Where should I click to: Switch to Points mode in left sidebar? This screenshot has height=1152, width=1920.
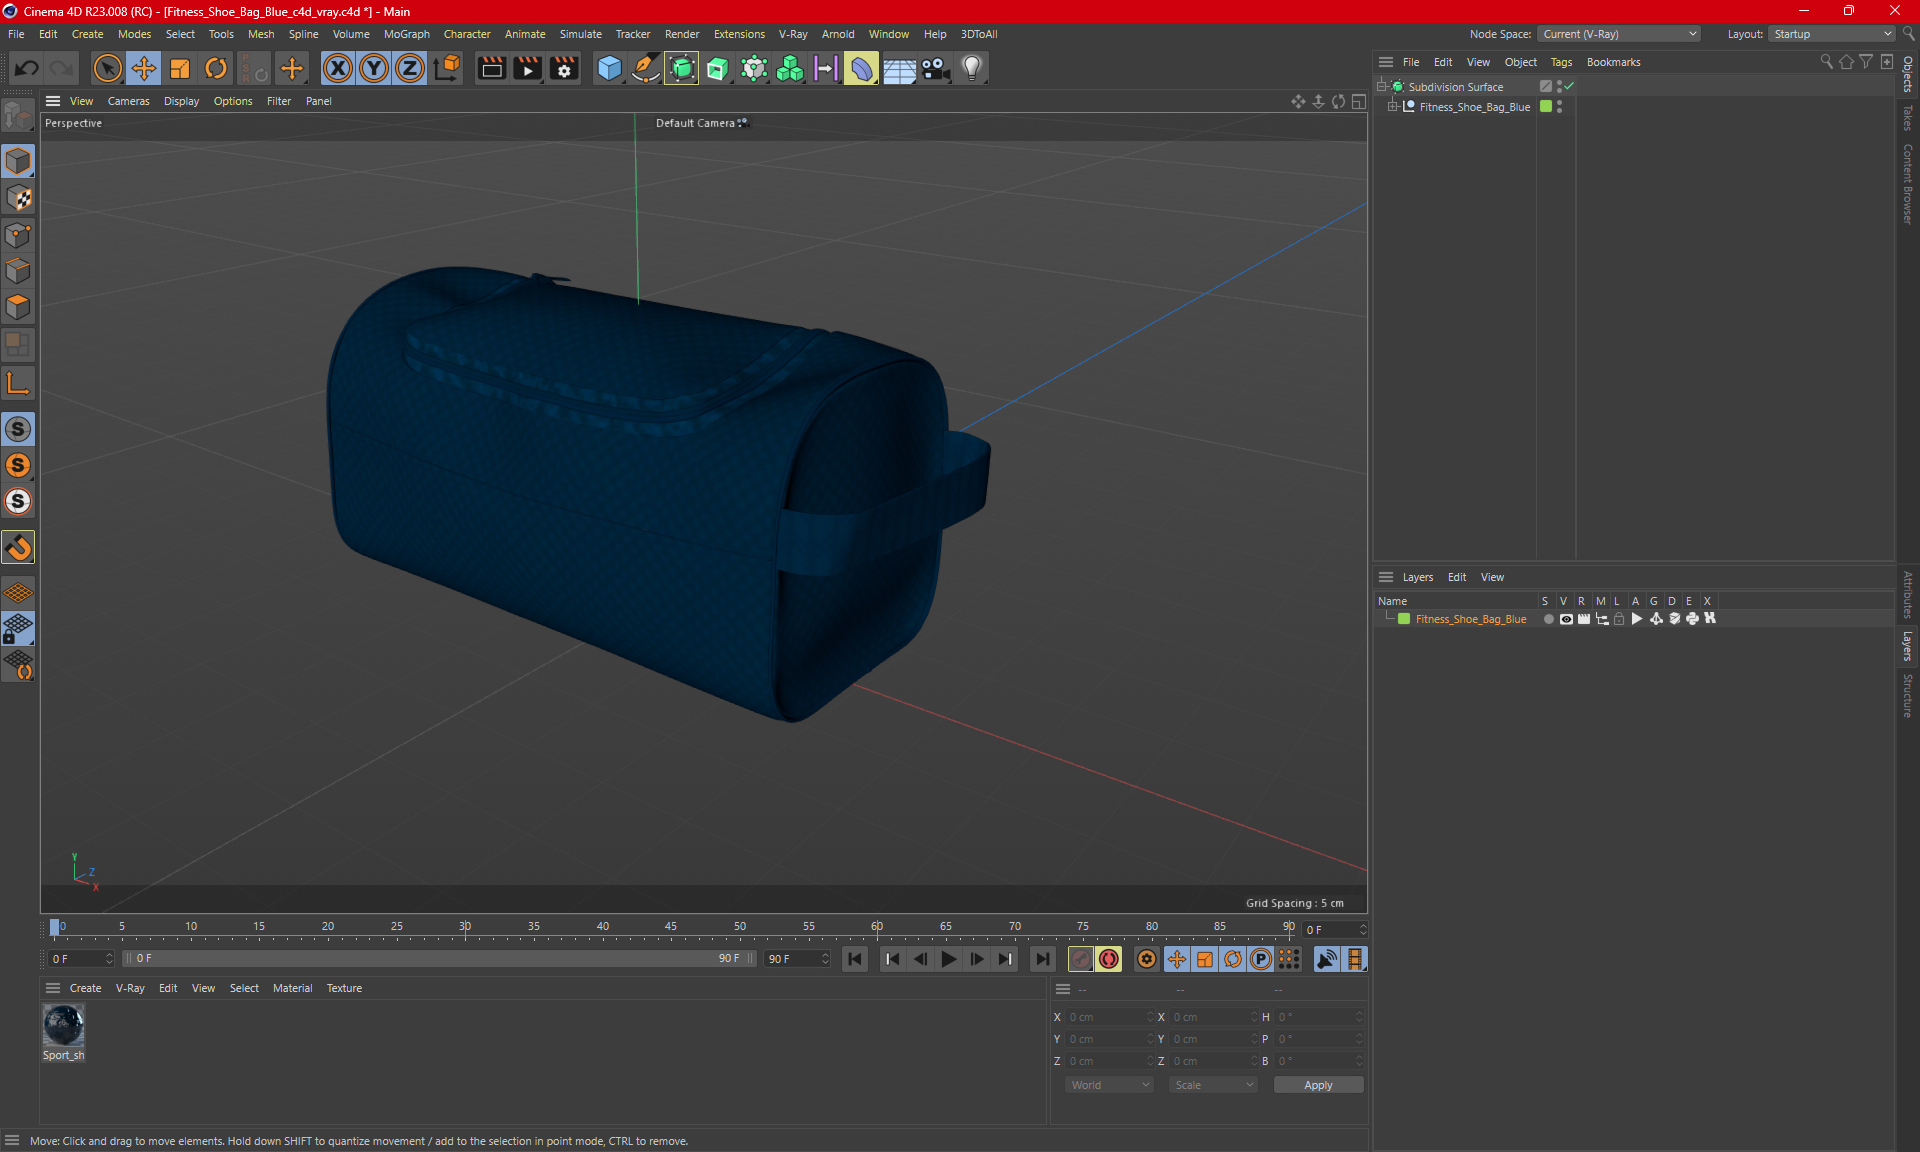(18, 235)
